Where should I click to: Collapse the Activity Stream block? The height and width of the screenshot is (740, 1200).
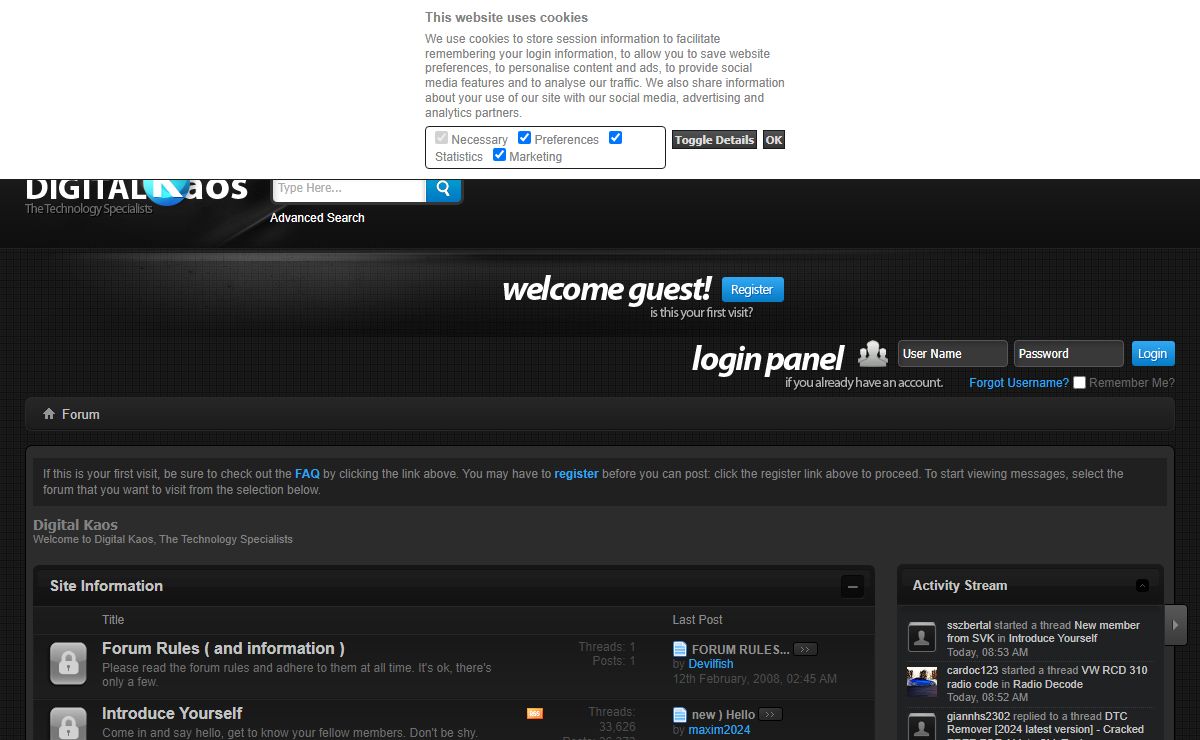(1142, 586)
